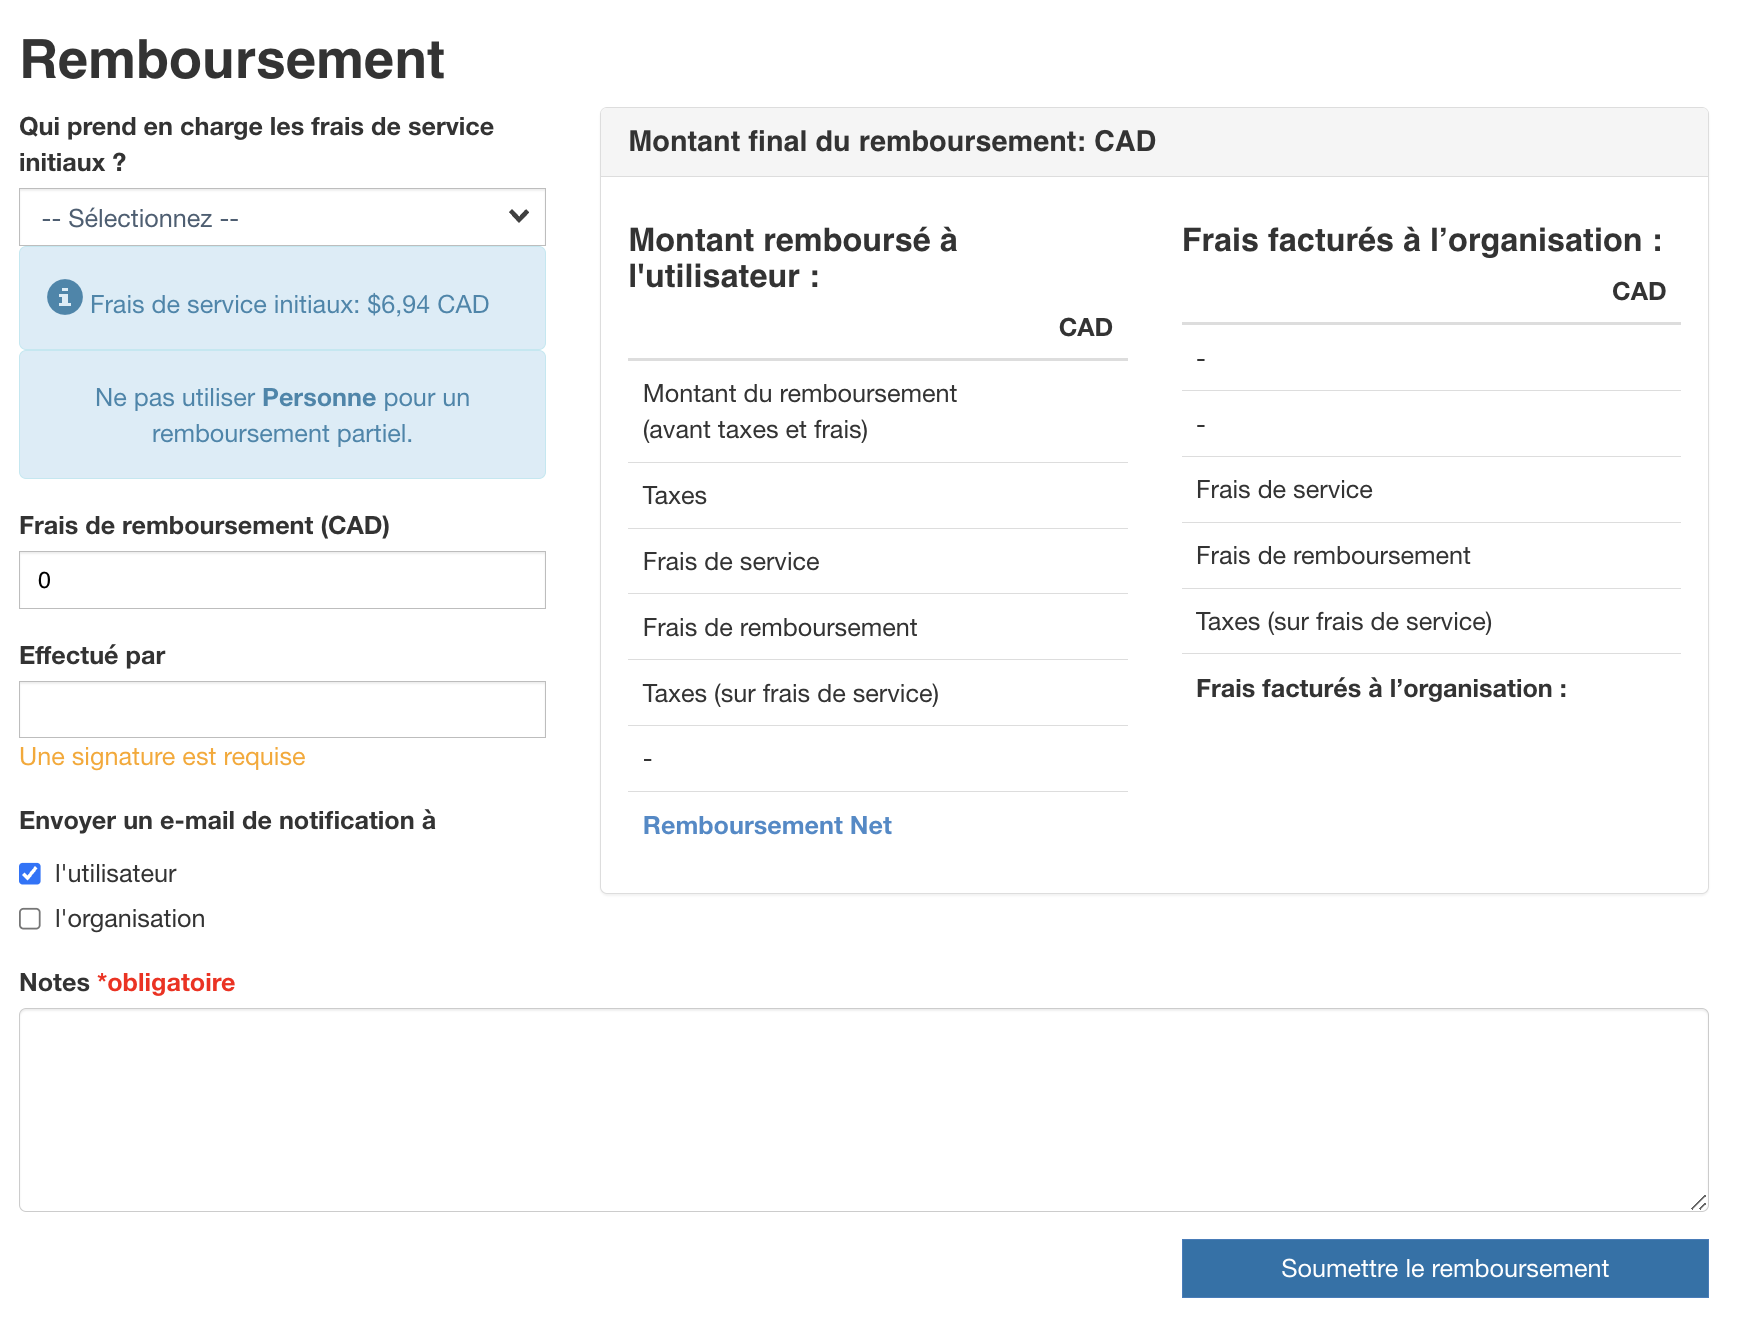Grab the Notes textarea resize handle

(x=1697, y=1201)
